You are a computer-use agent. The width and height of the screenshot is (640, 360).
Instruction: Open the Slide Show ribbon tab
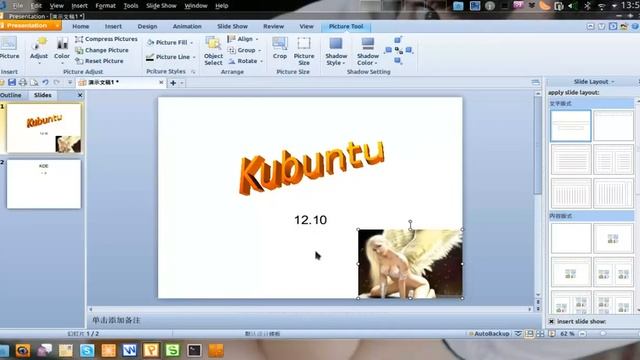pyautogui.click(x=232, y=26)
